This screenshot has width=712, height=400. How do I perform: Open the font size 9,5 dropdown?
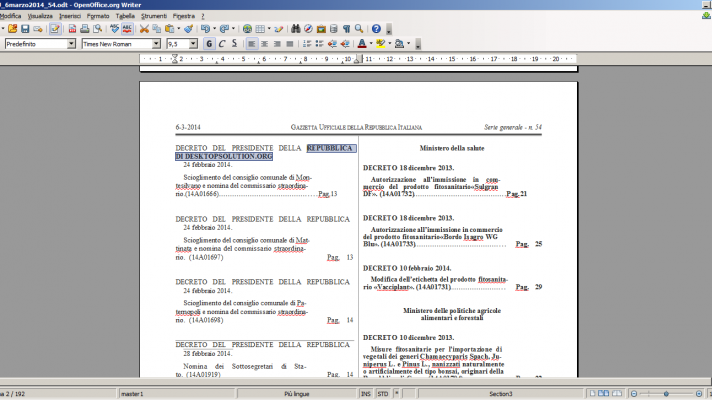pos(194,44)
